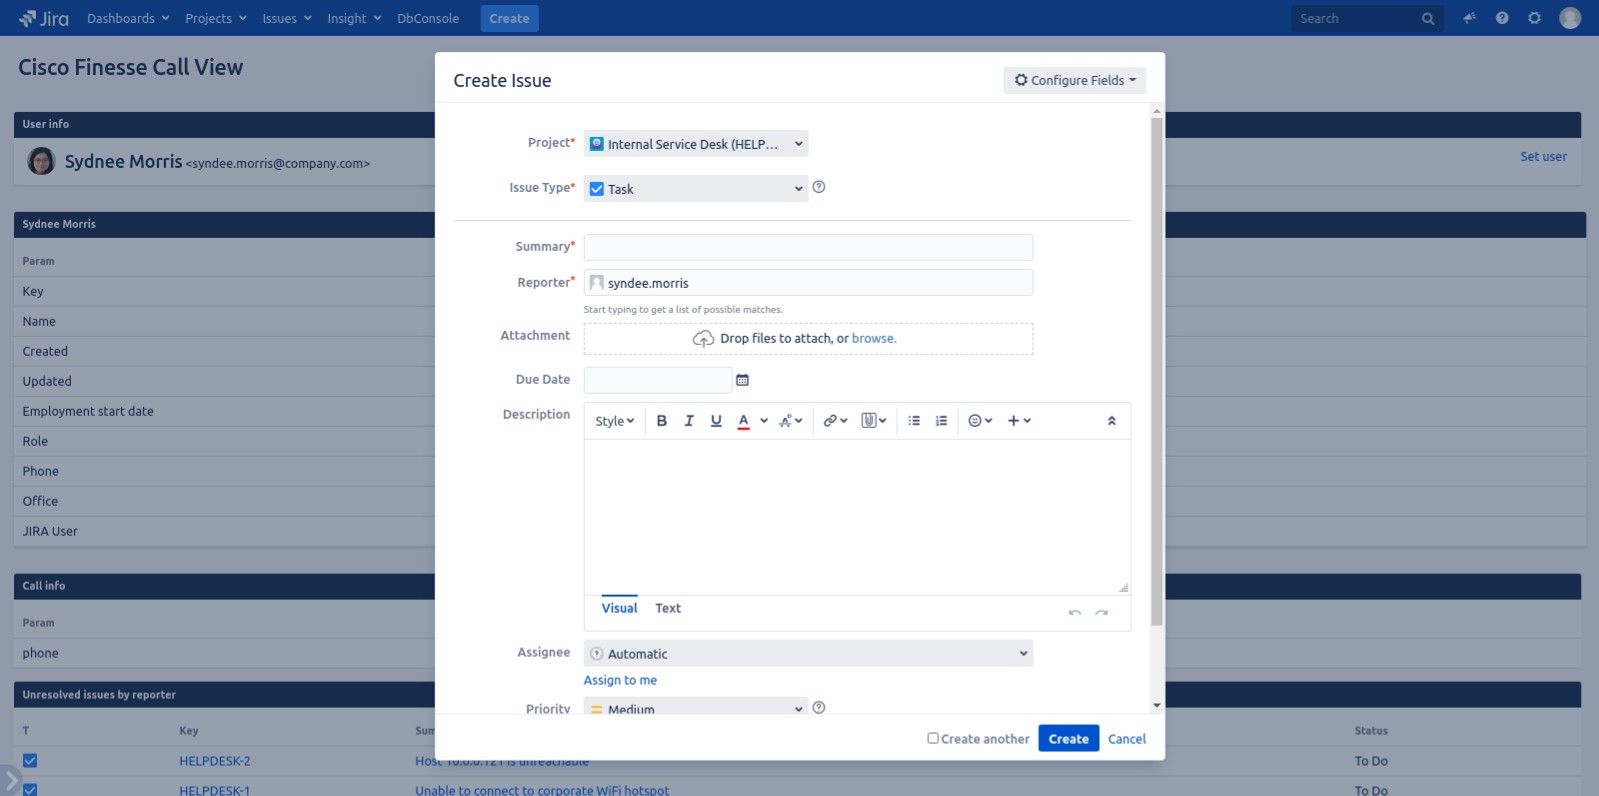Click into the Description text area

[857, 517]
